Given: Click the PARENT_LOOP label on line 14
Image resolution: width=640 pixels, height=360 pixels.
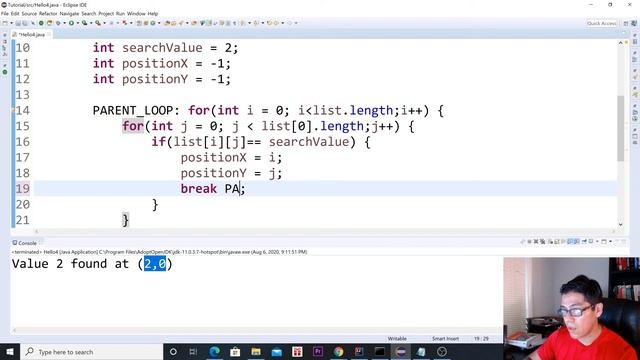Looking at the screenshot, I should (133, 111).
